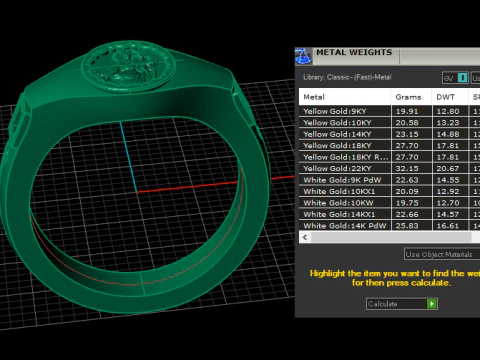Click the Library: Classic - (Fast)-Metal label

347,77
